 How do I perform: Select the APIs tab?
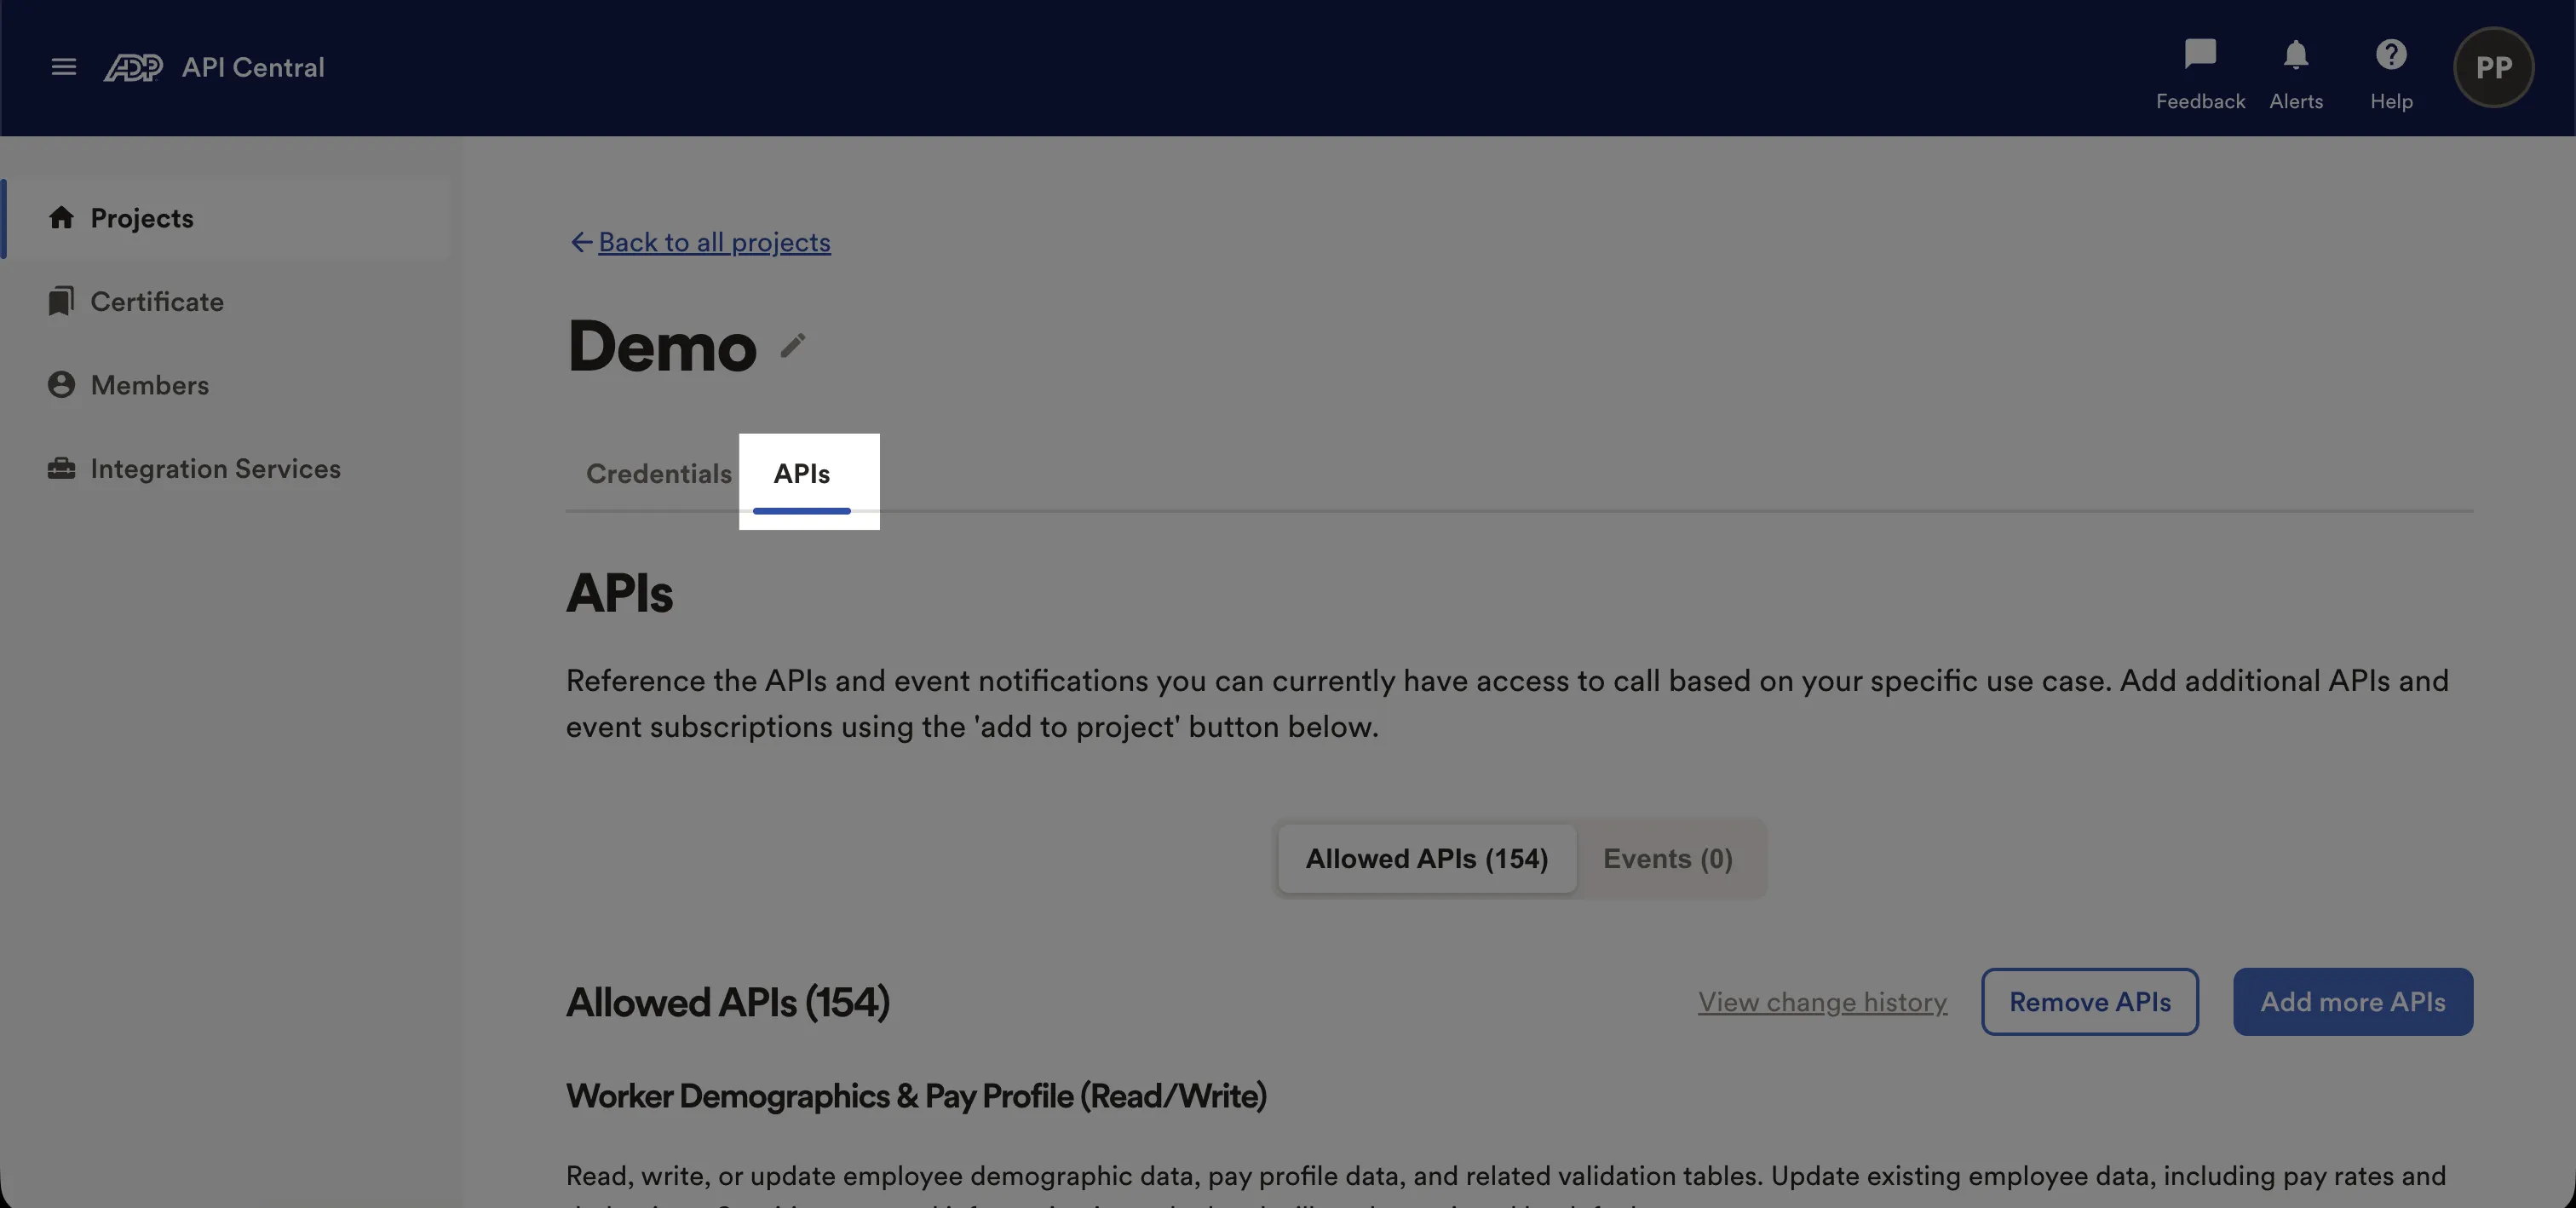point(802,474)
